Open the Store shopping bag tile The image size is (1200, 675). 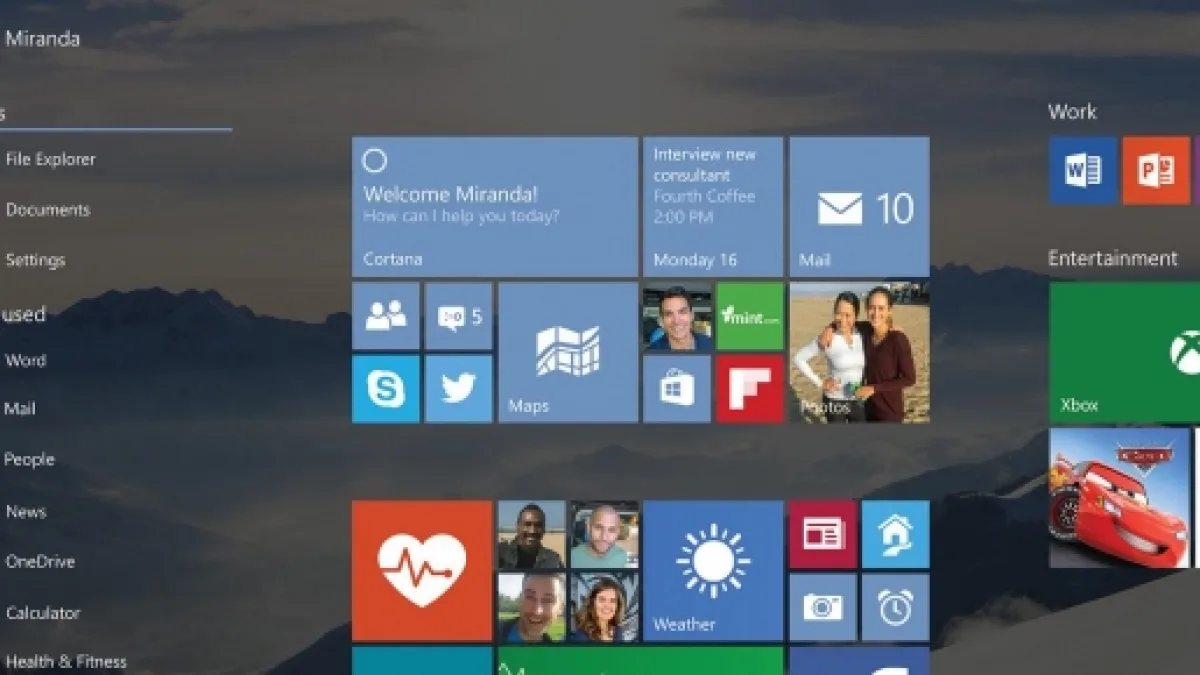(676, 389)
